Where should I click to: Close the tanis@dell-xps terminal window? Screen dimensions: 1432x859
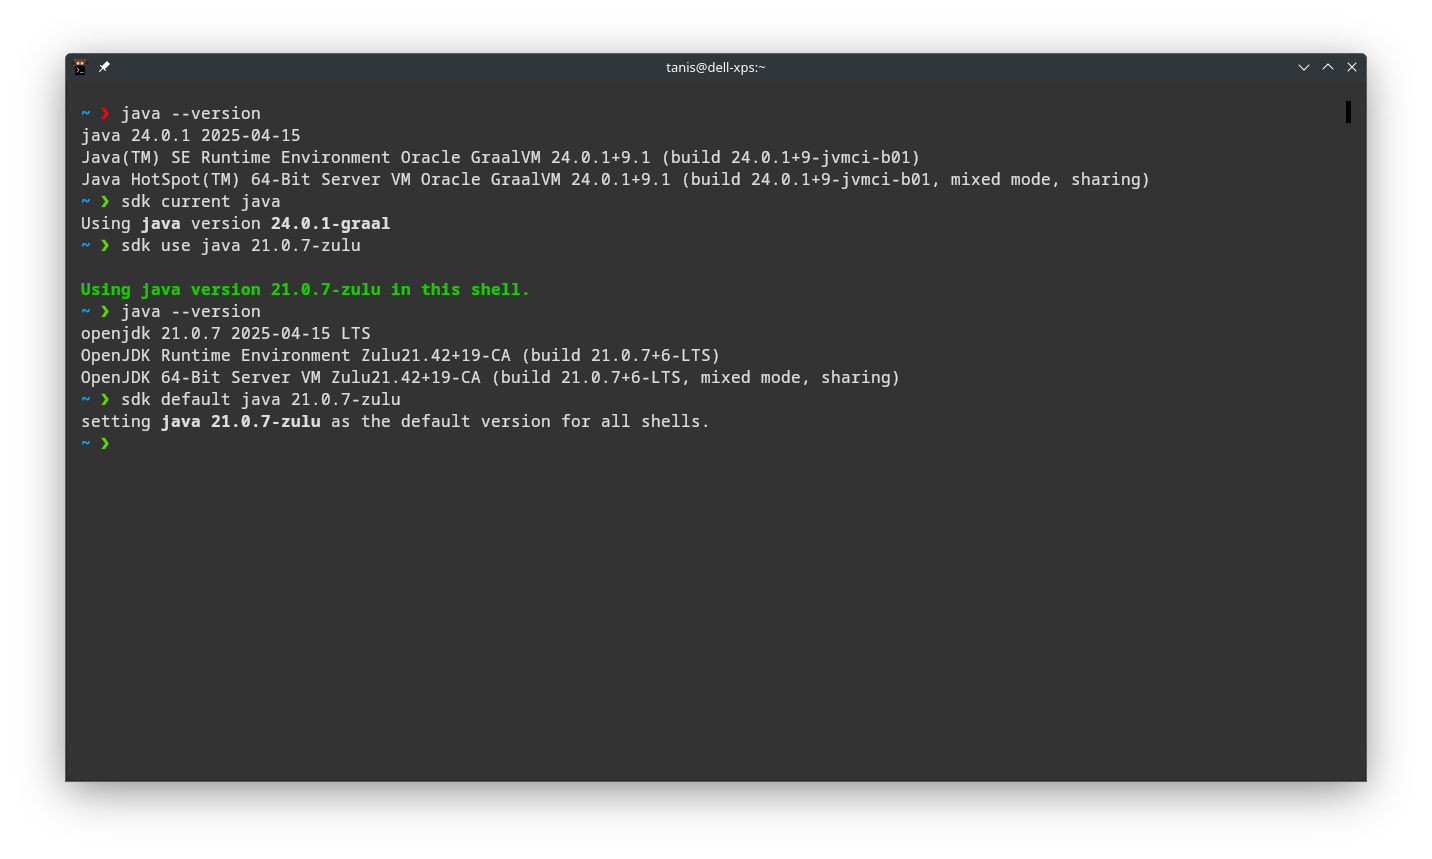(1352, 67)
